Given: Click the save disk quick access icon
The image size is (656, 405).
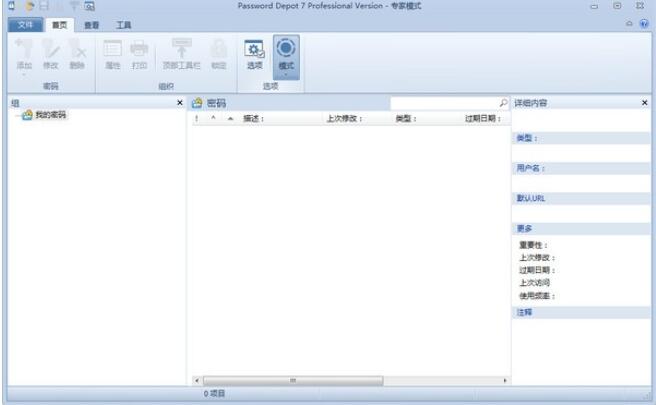Looking at the screenshot, I should click(x=44, y=6).
